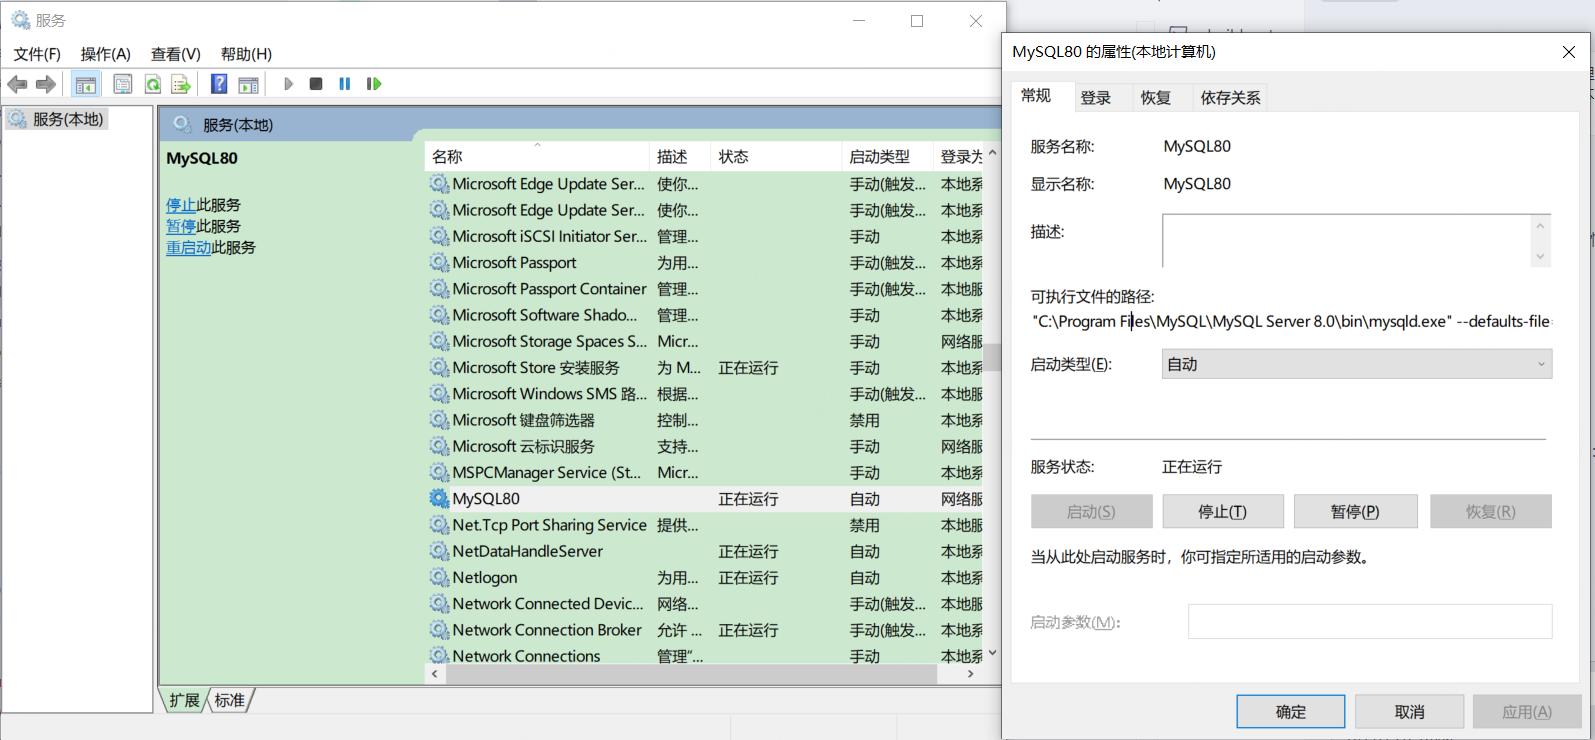
Task: Open Properties via toolbar icon
Action: point(122,84)
